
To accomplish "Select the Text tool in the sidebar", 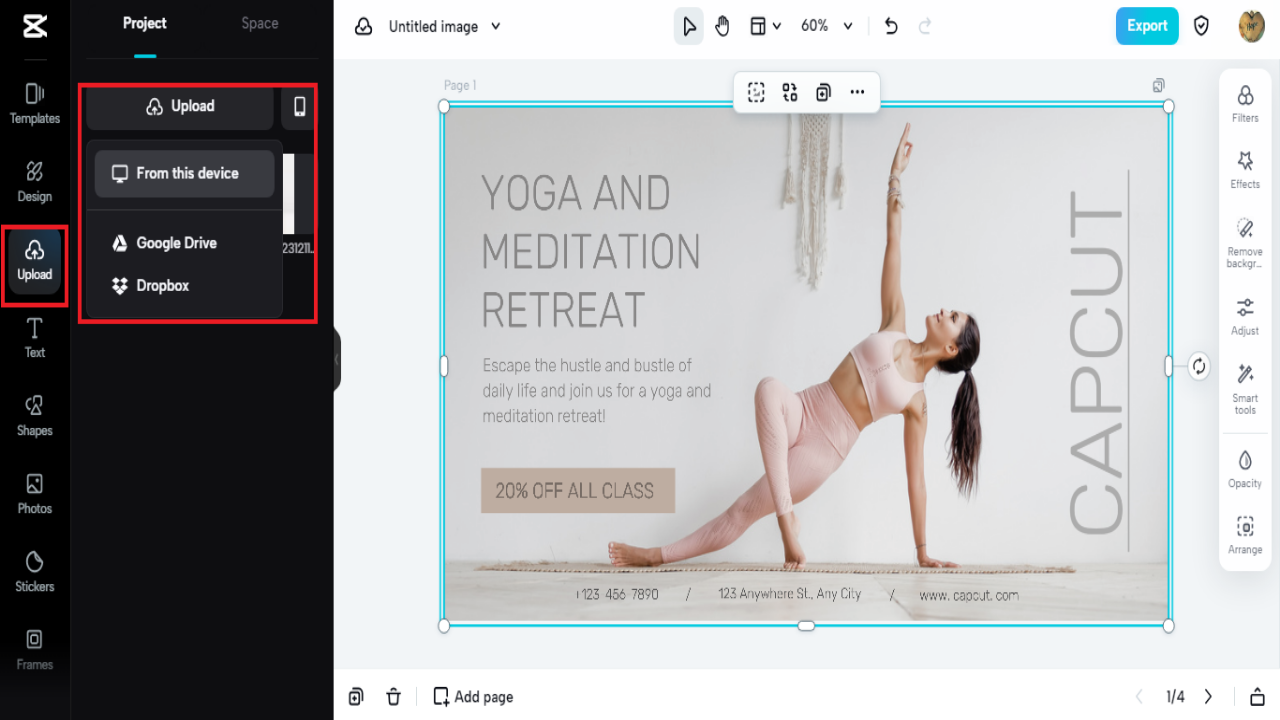I will click(34, 339).
